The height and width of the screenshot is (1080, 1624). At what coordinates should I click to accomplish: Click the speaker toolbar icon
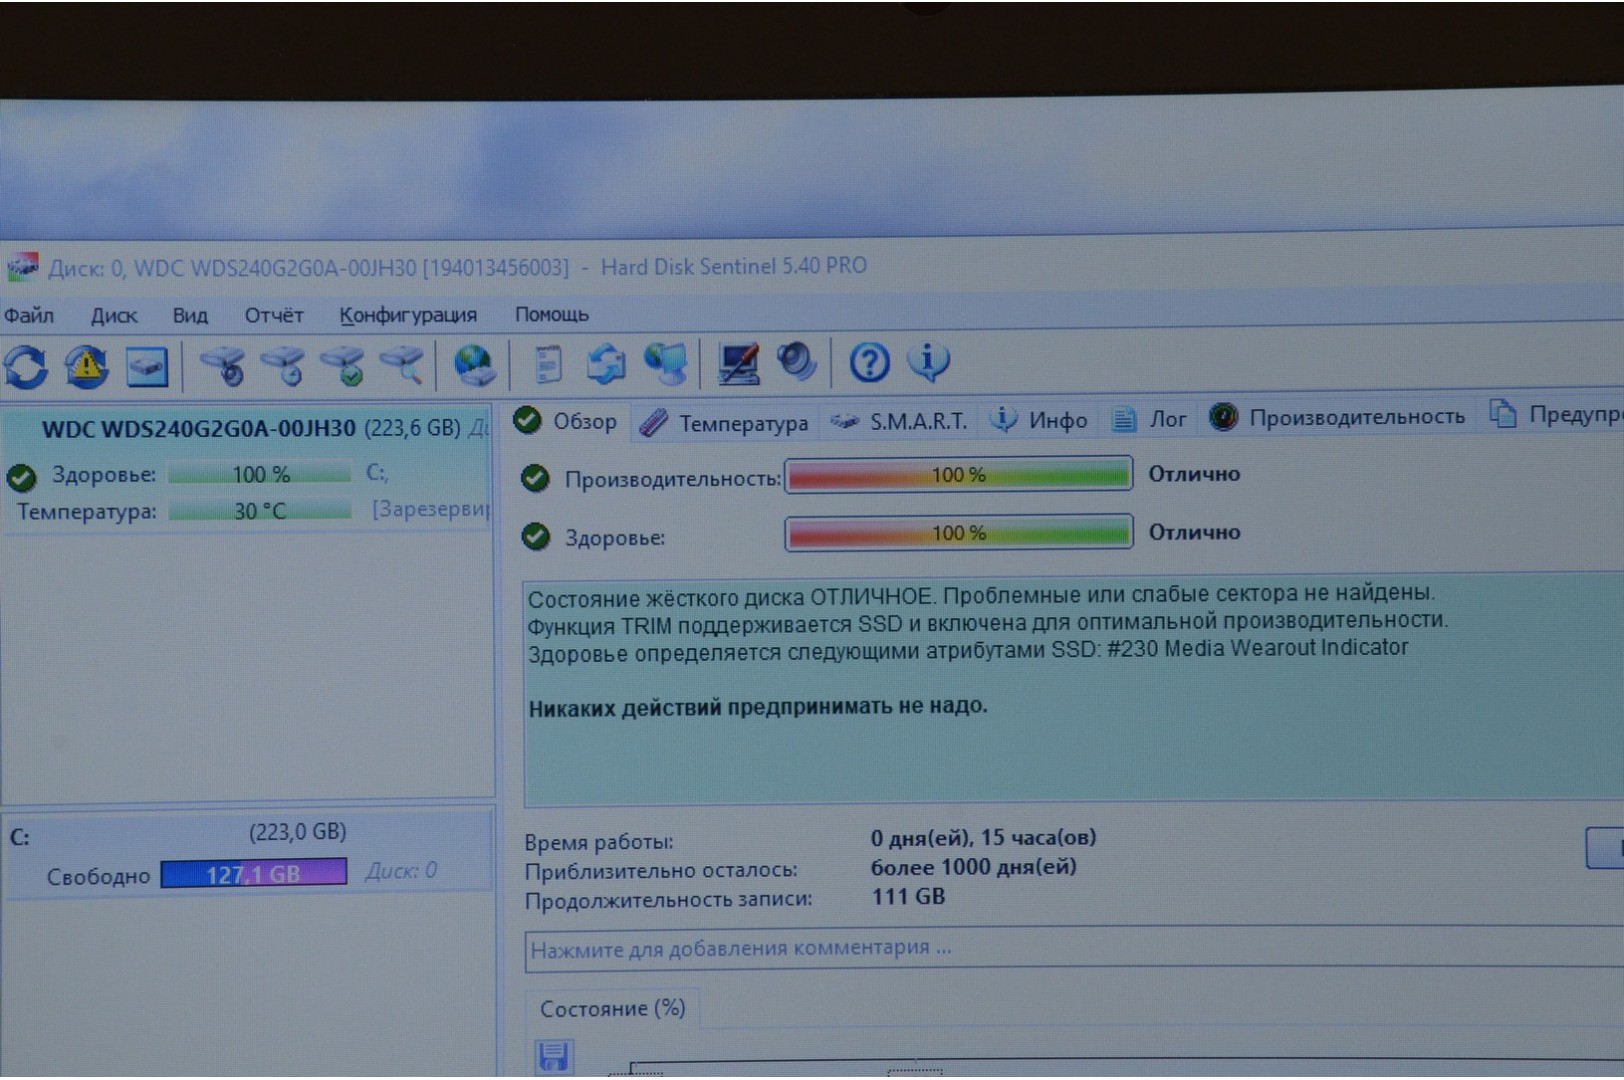tap(797, 362)
